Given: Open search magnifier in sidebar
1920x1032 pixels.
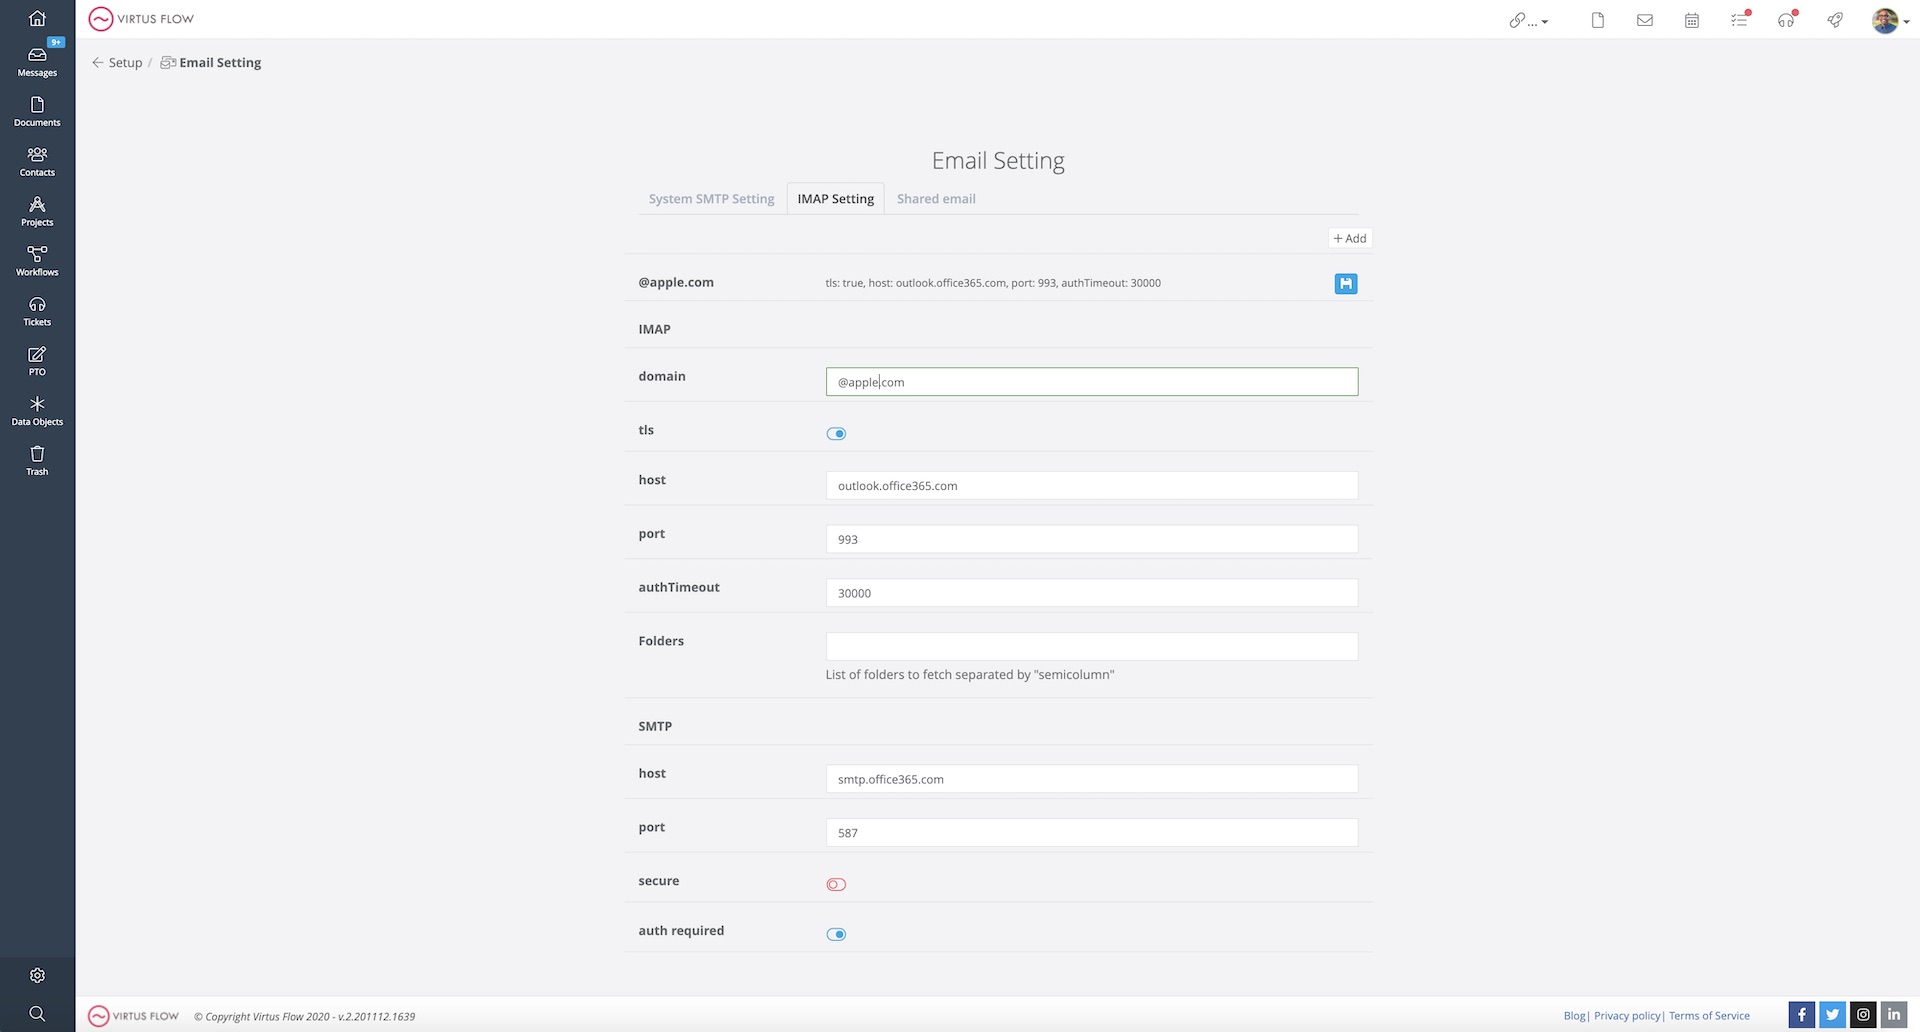Looking at the screenshot, I should tap(37, 1014).
